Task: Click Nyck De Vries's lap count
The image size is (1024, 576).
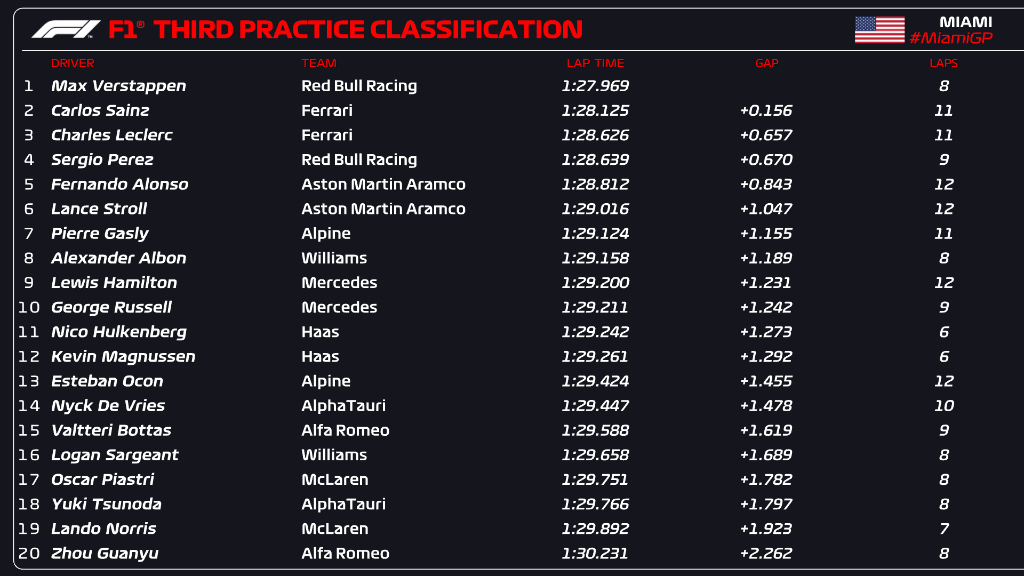Action: (x=943, y=406)
